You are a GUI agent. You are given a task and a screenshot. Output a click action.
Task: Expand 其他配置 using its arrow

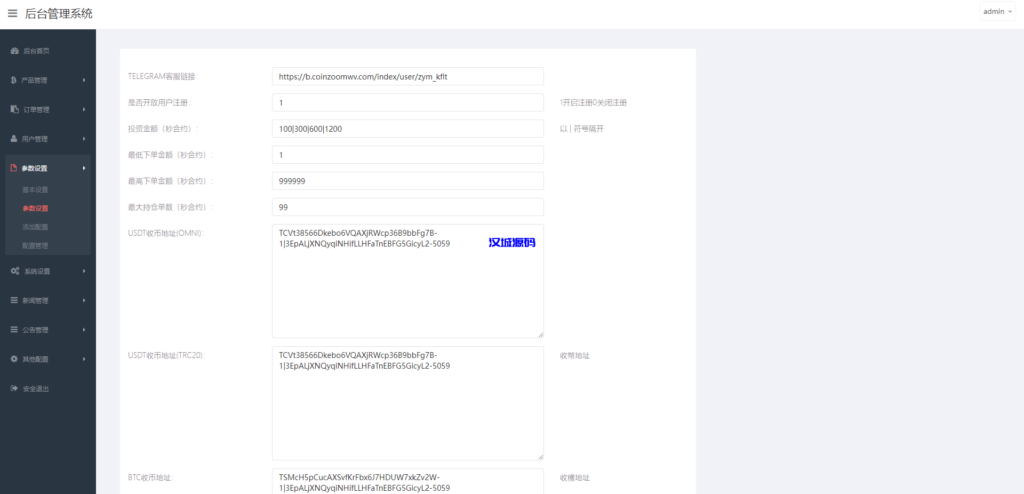pyautogui.click(x=84, y=358)
